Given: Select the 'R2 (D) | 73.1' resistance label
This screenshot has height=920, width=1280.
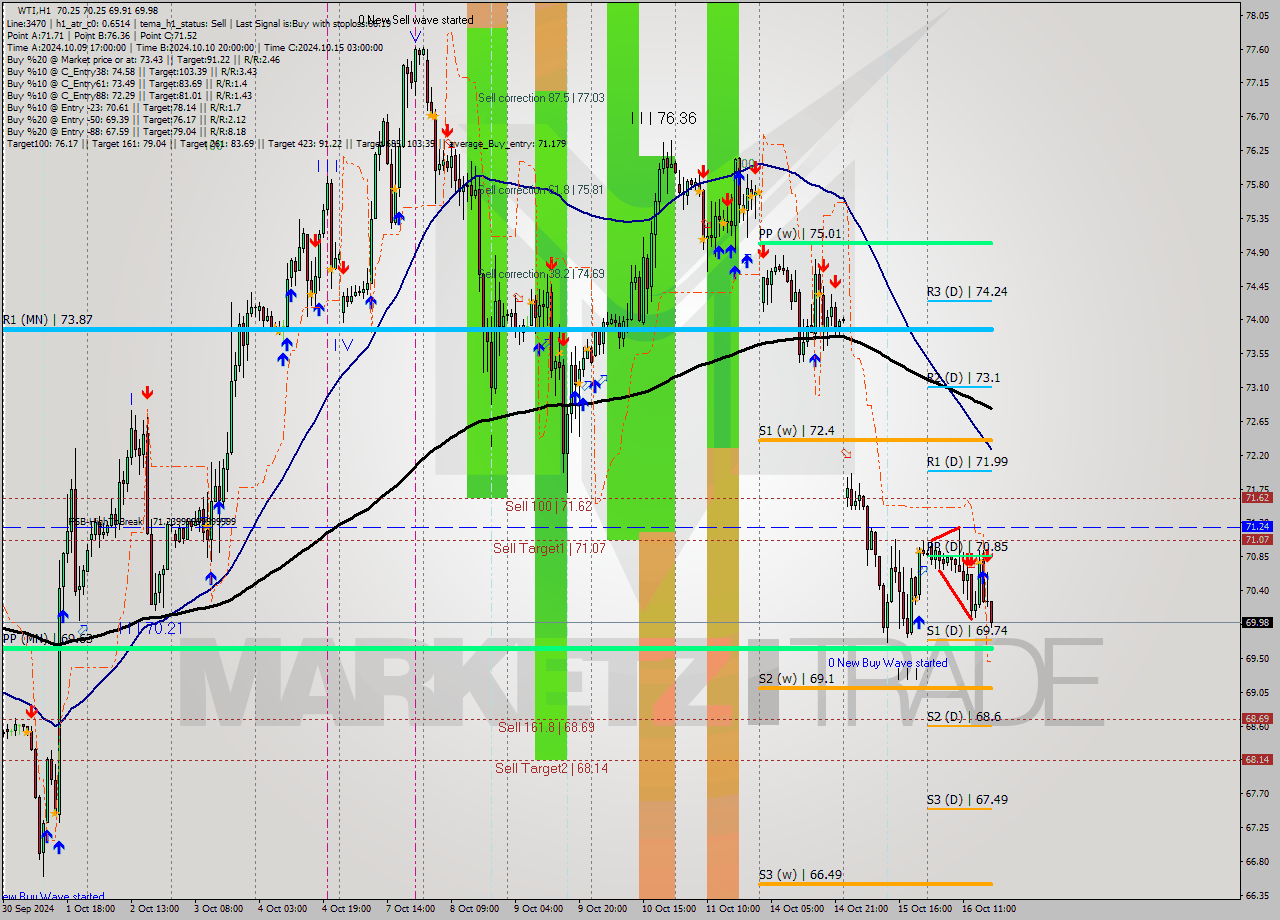Looking at the screenshot, I should [x=964, y=378].
